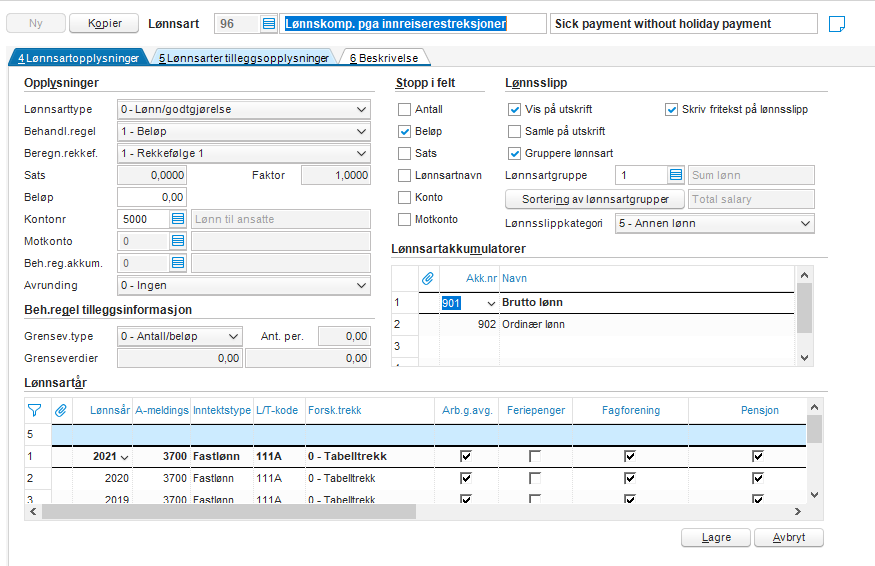Uncheck the Beløp stop checkbox
The image size is (875, 566).
pyautogui.click(x=405, y=131)
